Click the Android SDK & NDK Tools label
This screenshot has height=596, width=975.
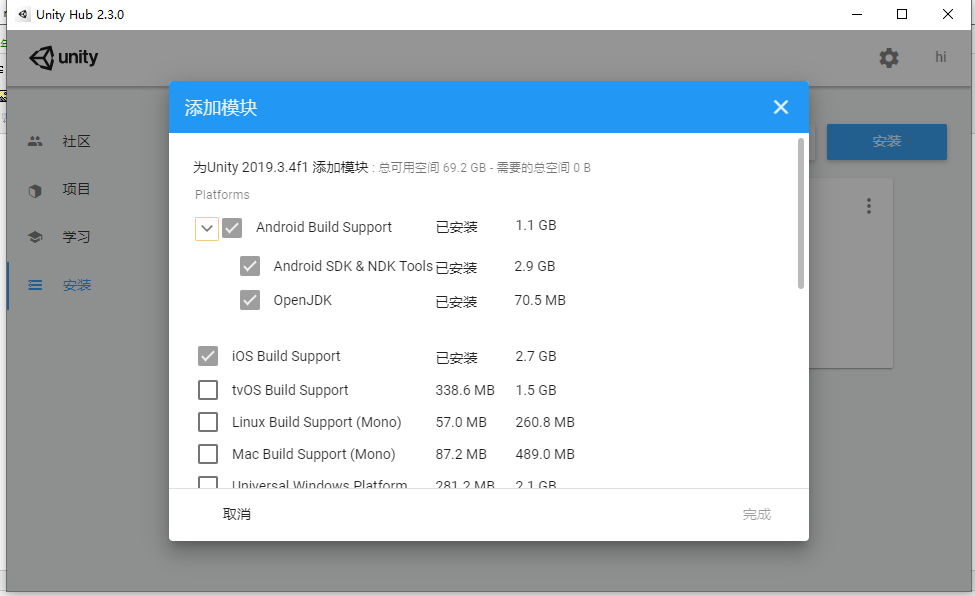[353, 266]
